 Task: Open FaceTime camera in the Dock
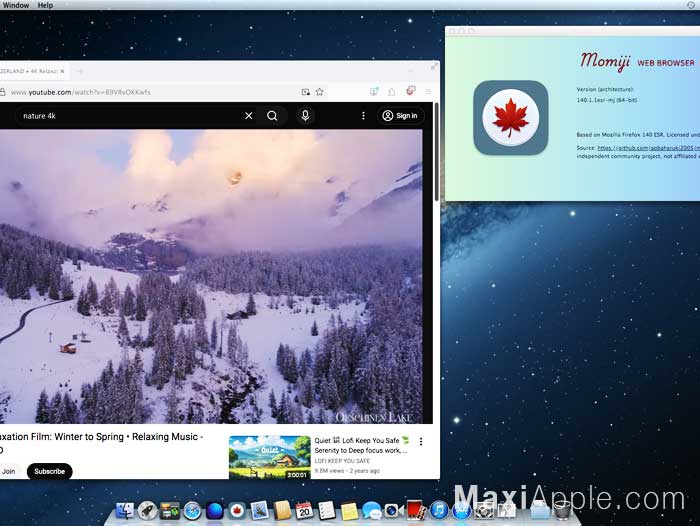click(394, 510)
